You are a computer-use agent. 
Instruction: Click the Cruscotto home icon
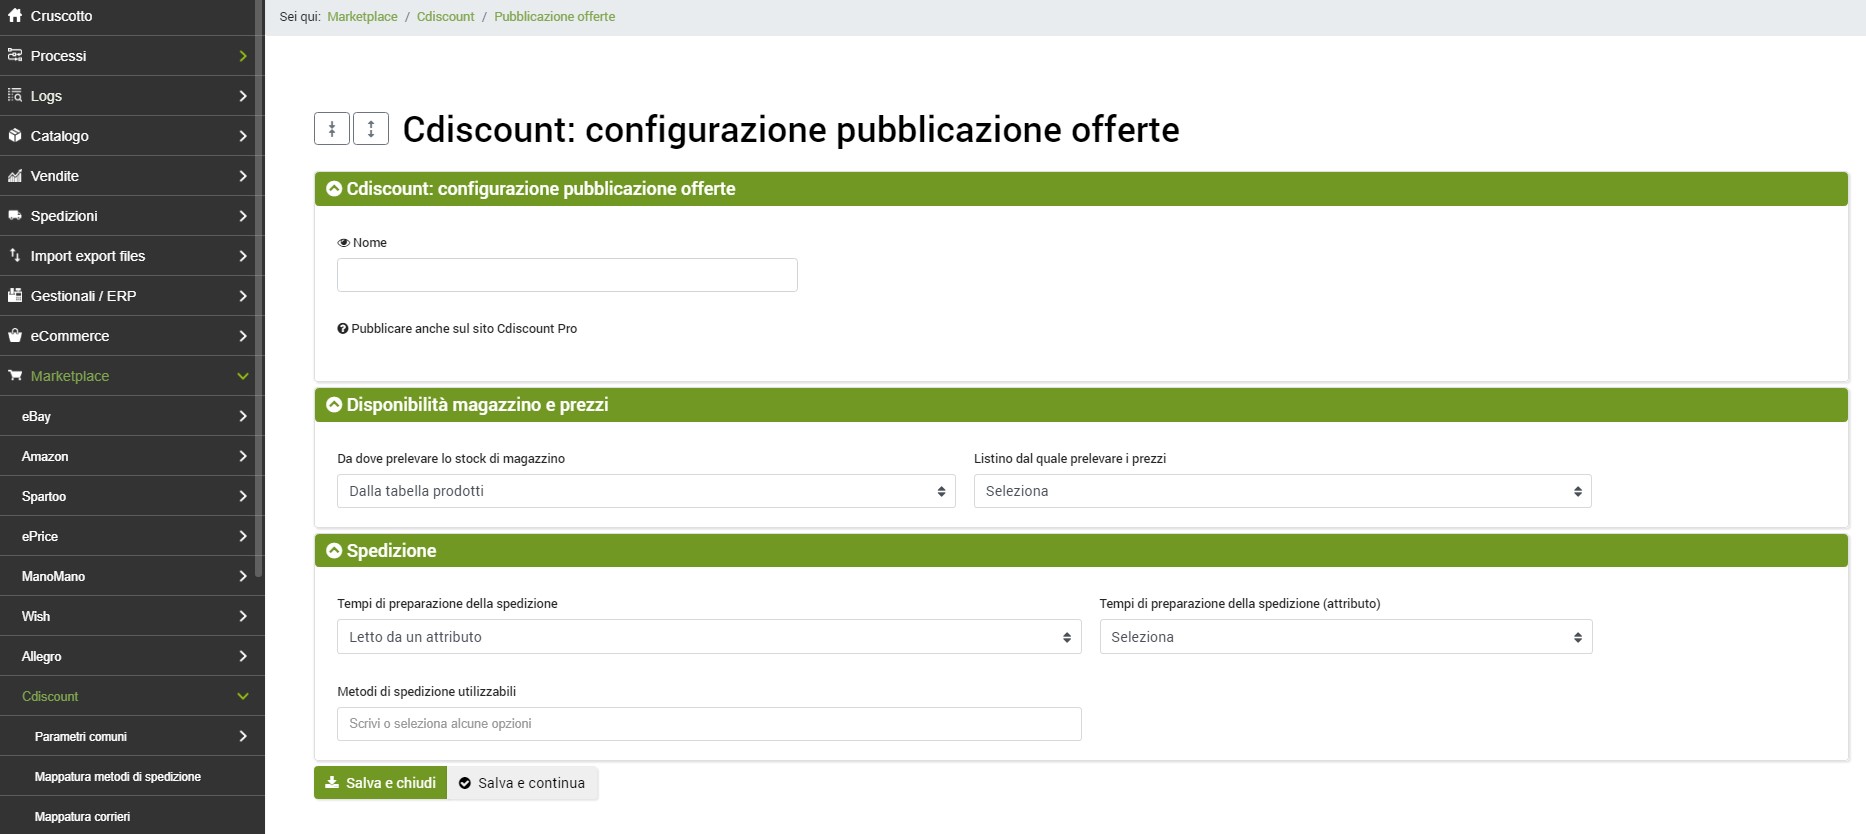(15, 16)
